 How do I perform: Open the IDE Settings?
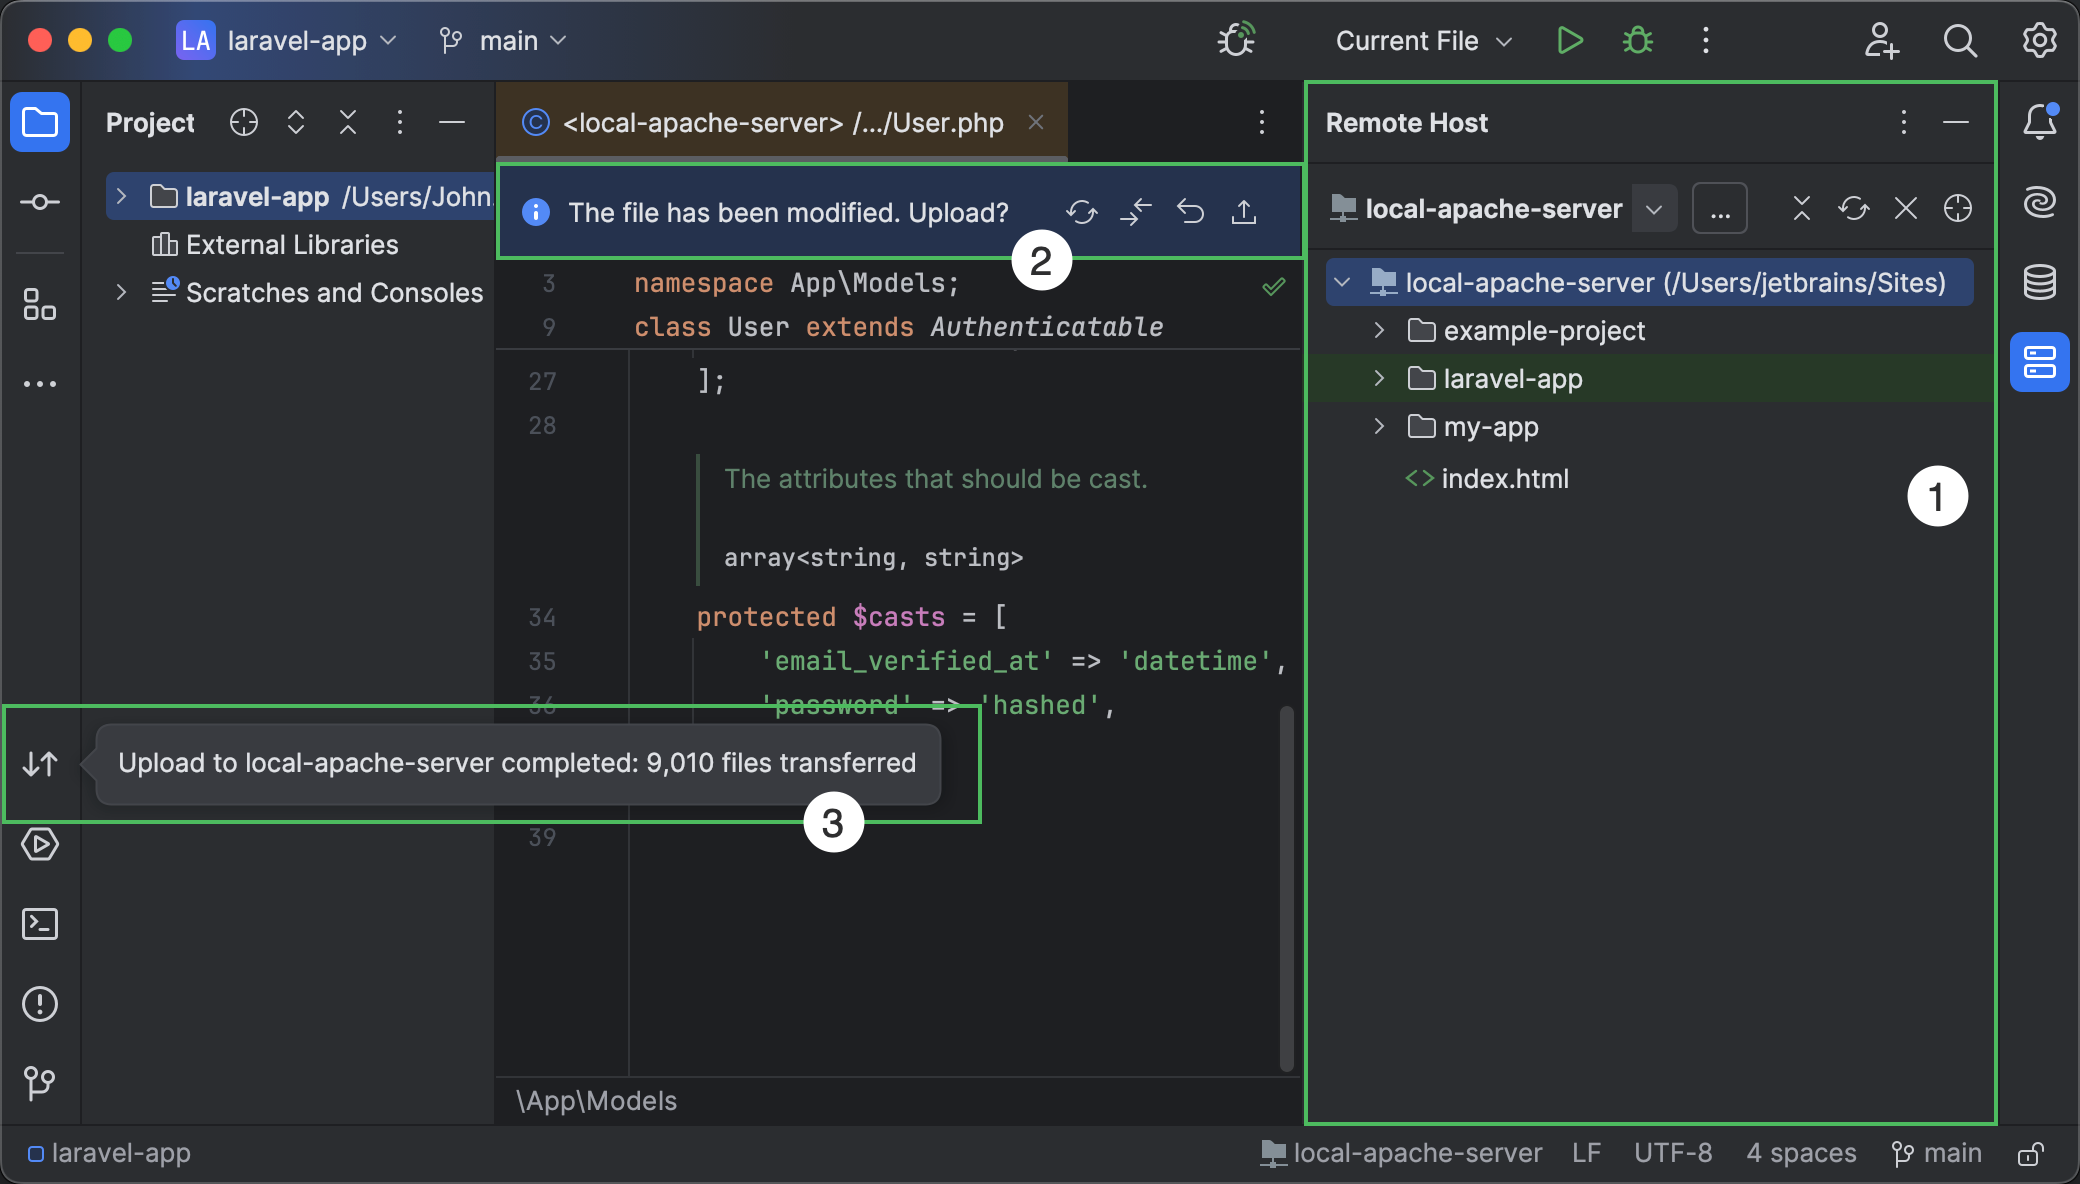tap(2038, 41)
